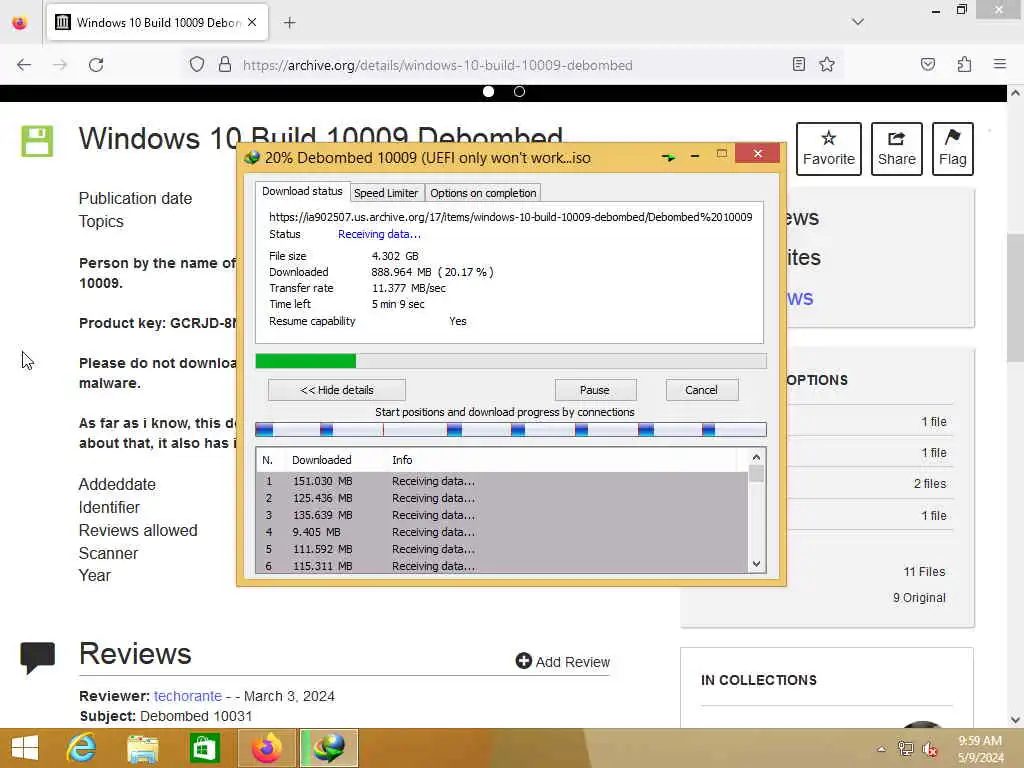Open the Firefox hamburger menu
The height and width of the screenshot is (768, 1024).
pos(1000,64)
